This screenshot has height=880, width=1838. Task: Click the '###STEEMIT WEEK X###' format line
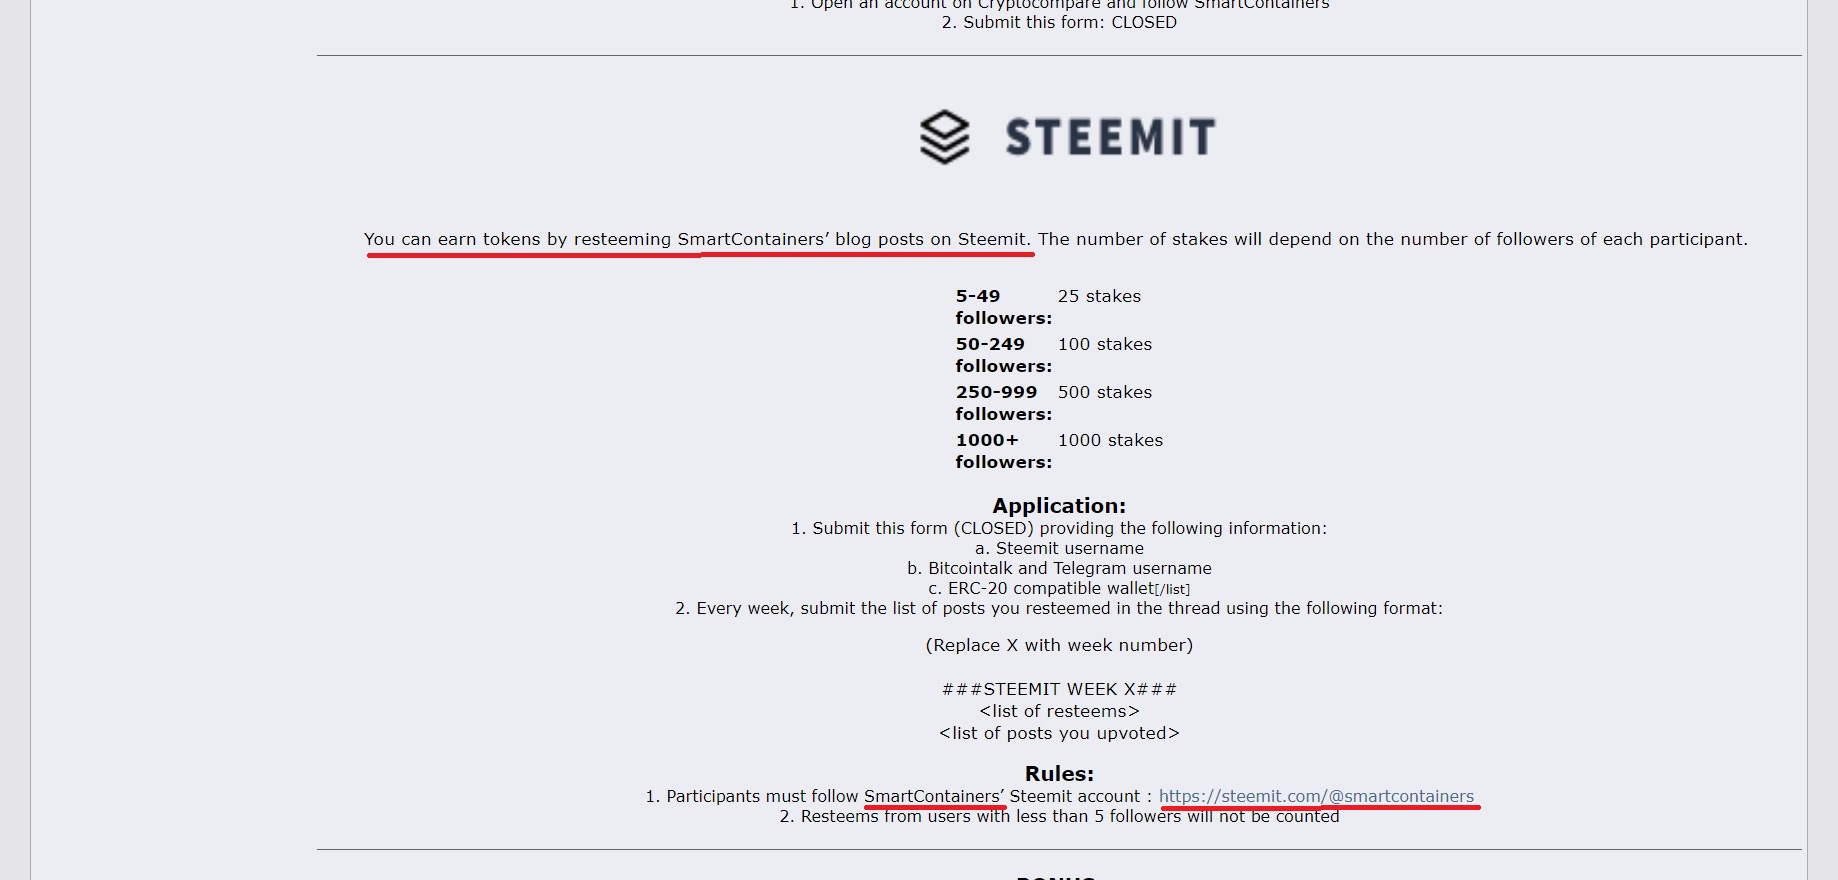[x=1059, y=689]
